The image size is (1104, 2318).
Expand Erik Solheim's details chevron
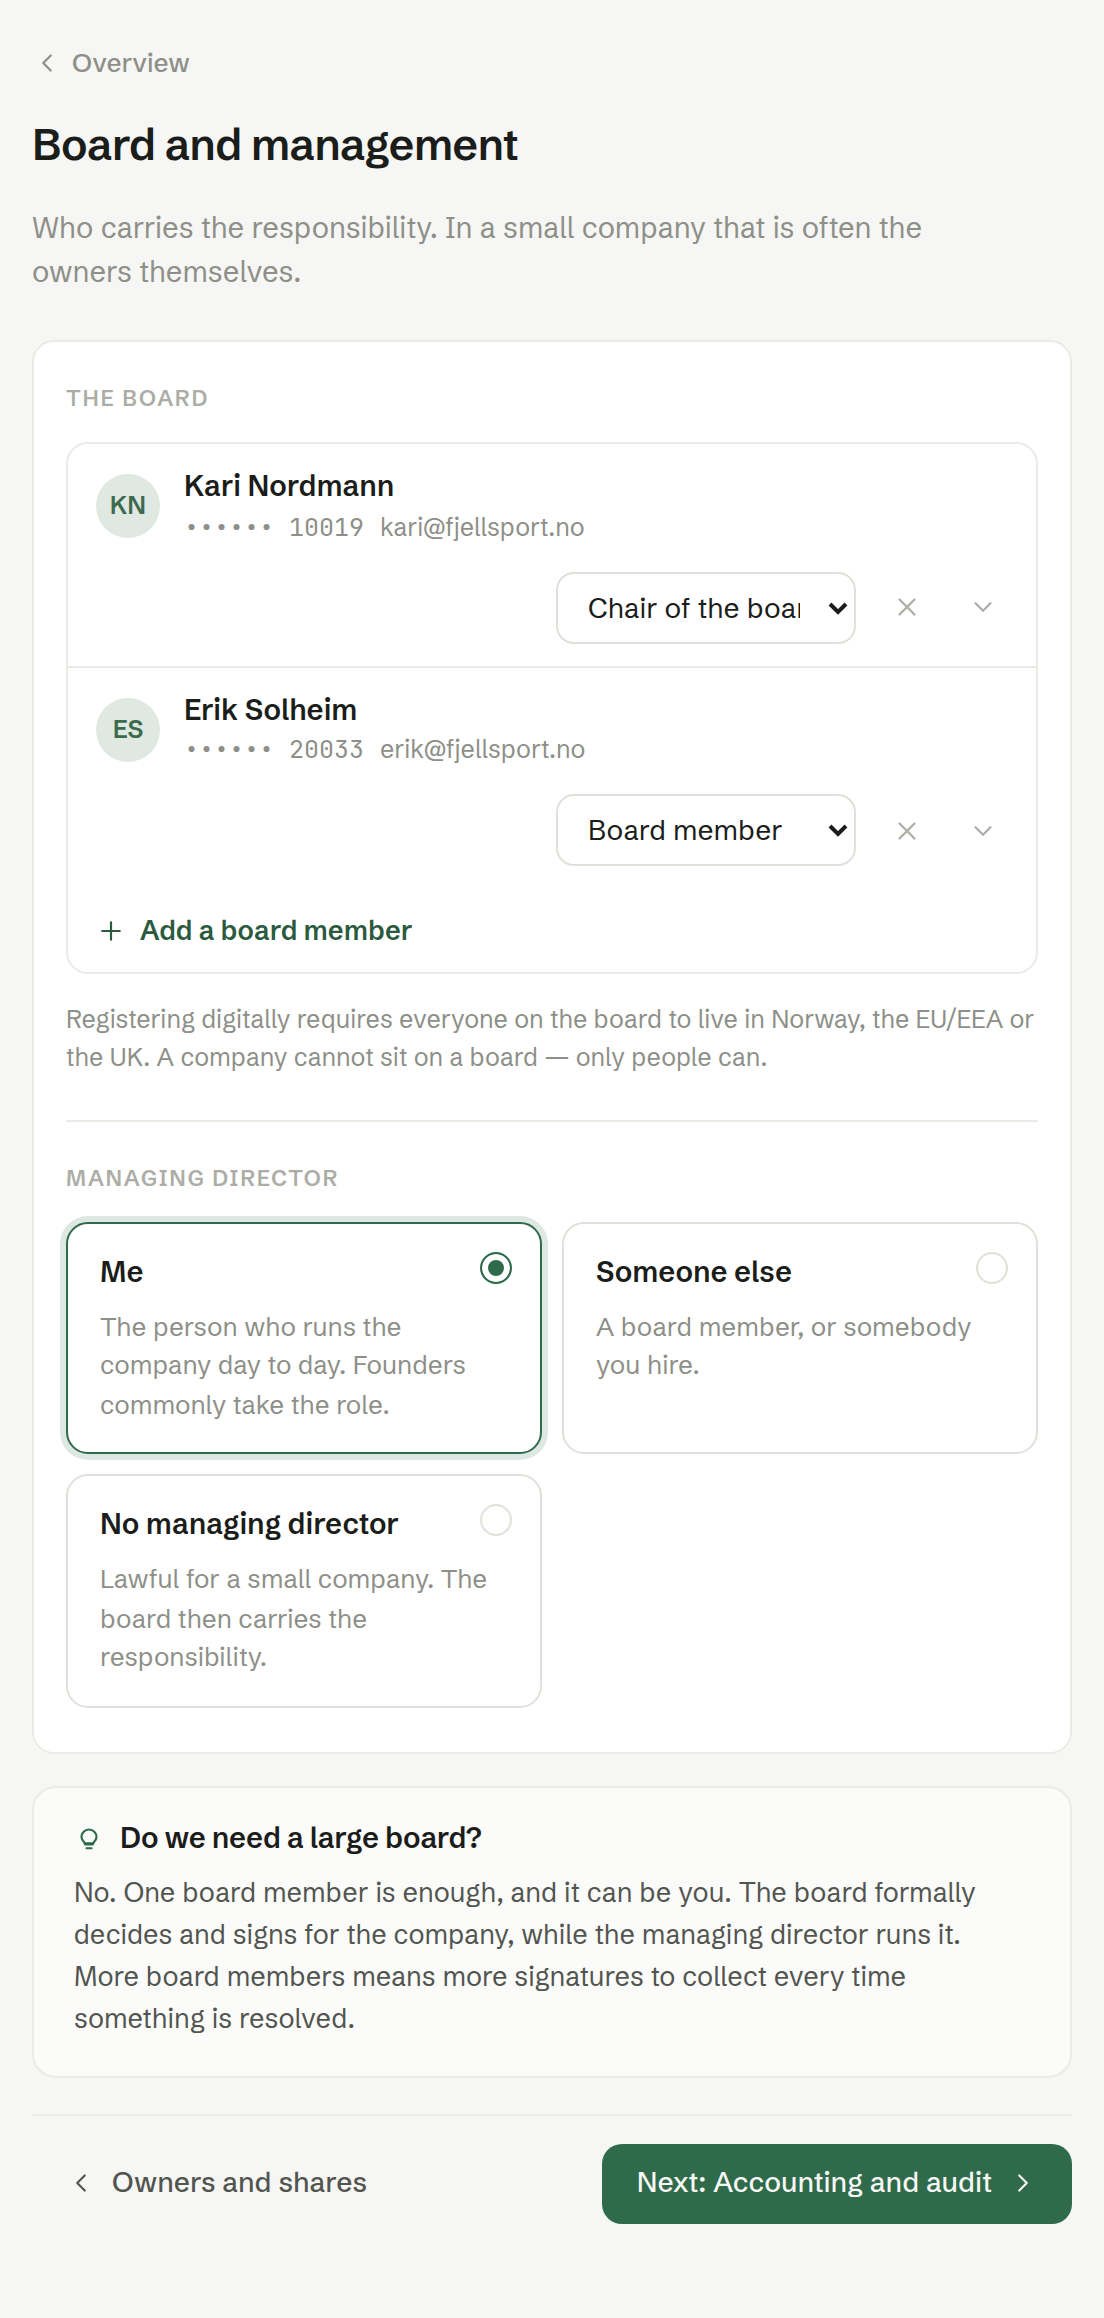pos(983,831)
